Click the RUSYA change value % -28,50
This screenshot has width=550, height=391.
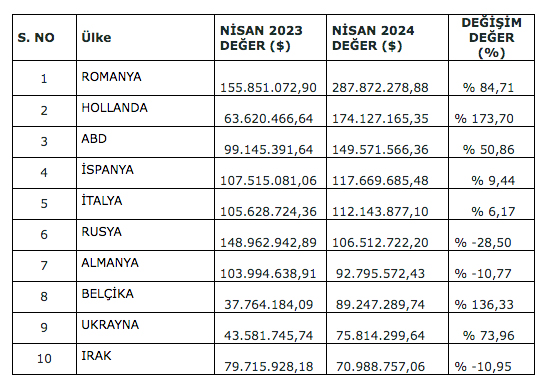tap(483, 243)
